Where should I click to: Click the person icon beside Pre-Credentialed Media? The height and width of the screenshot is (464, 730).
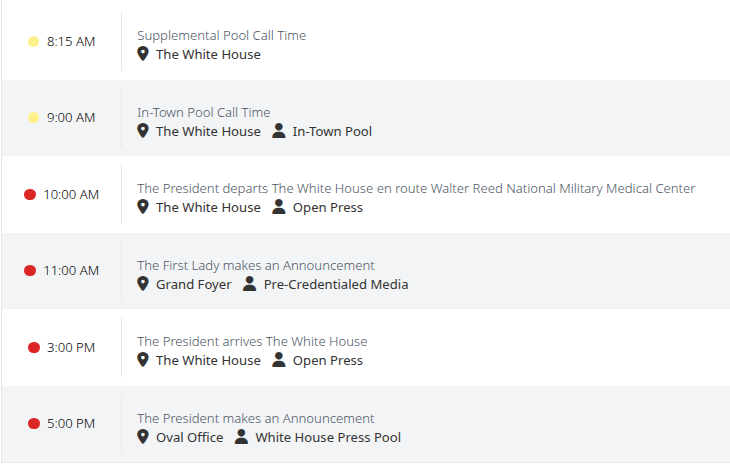coord(250,284)
